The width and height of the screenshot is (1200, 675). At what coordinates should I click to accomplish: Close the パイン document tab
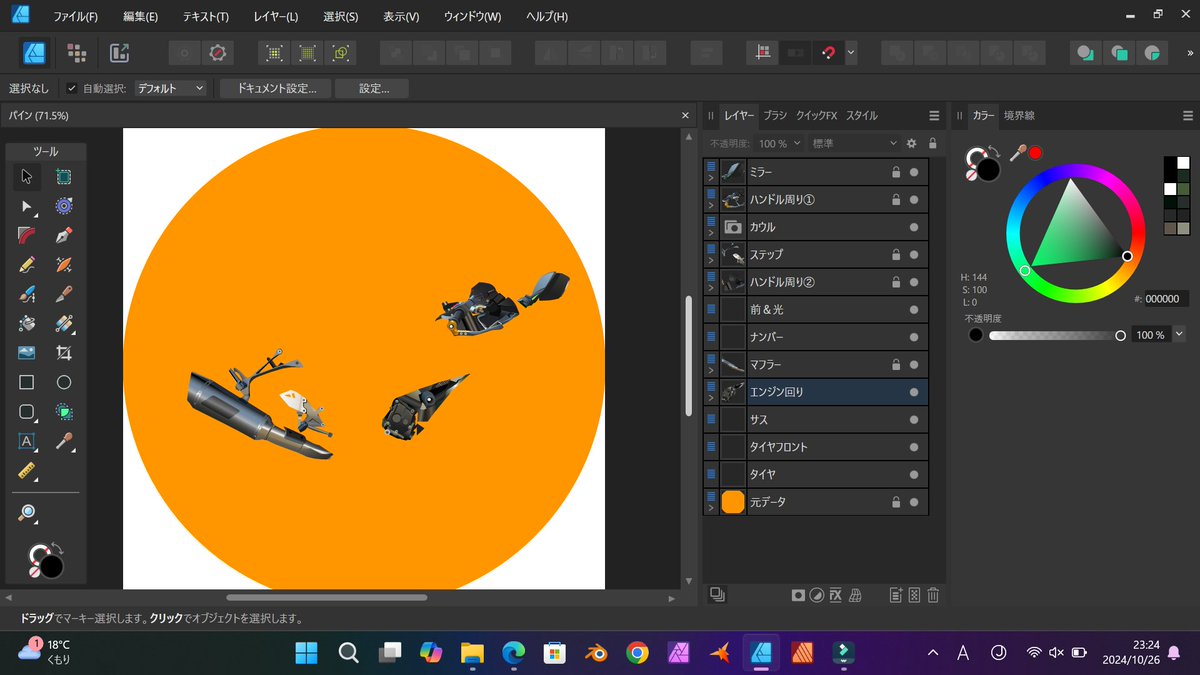(685, 116)
